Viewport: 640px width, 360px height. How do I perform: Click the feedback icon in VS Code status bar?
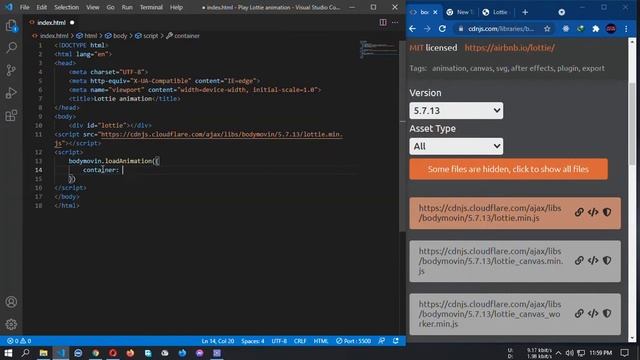tap(382, 341)
